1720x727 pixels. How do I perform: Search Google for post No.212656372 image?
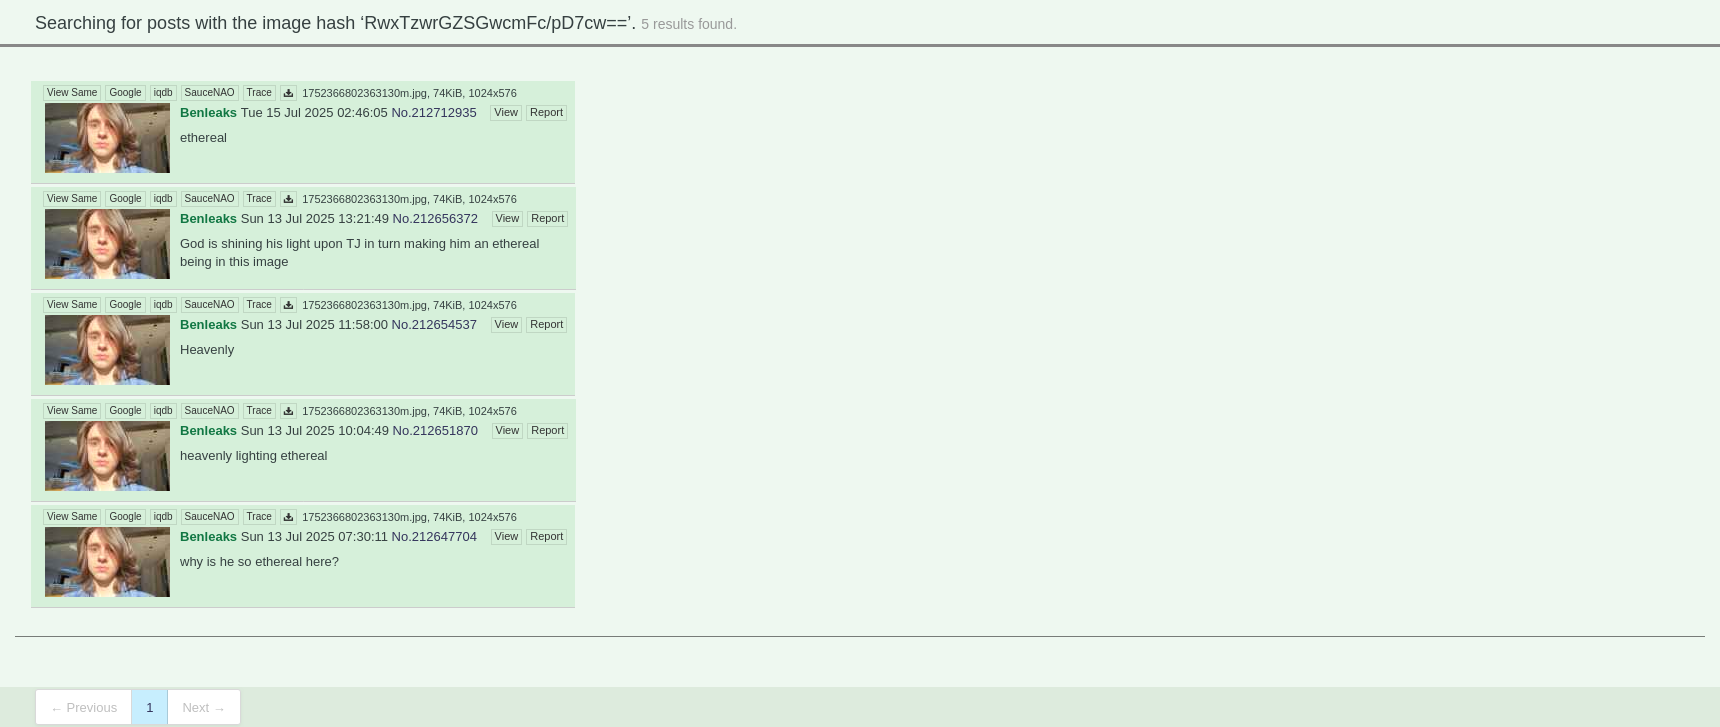click(125, 199)
